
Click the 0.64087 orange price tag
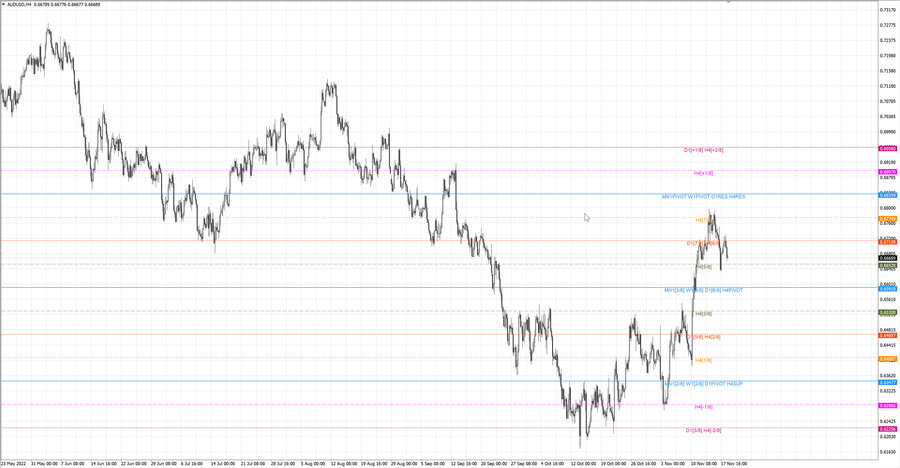pos(887,359)
